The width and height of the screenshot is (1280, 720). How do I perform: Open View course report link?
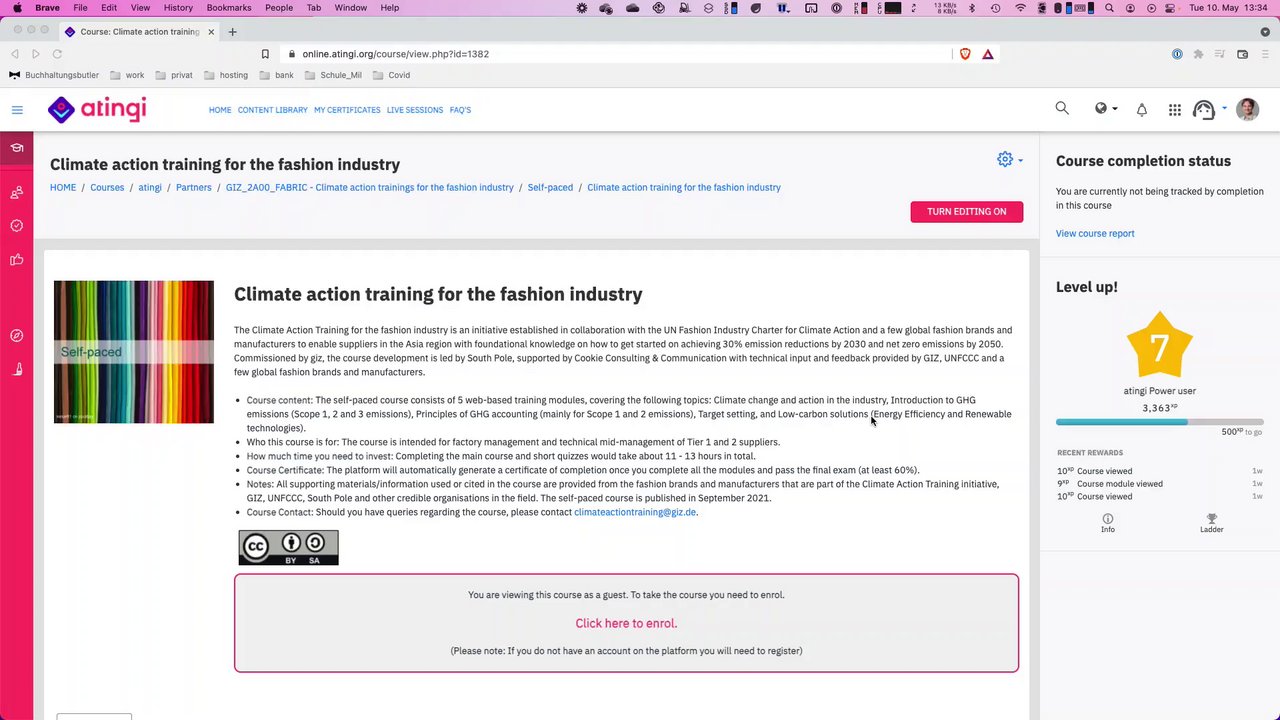pyautogui.click(x=1095, y=233)
